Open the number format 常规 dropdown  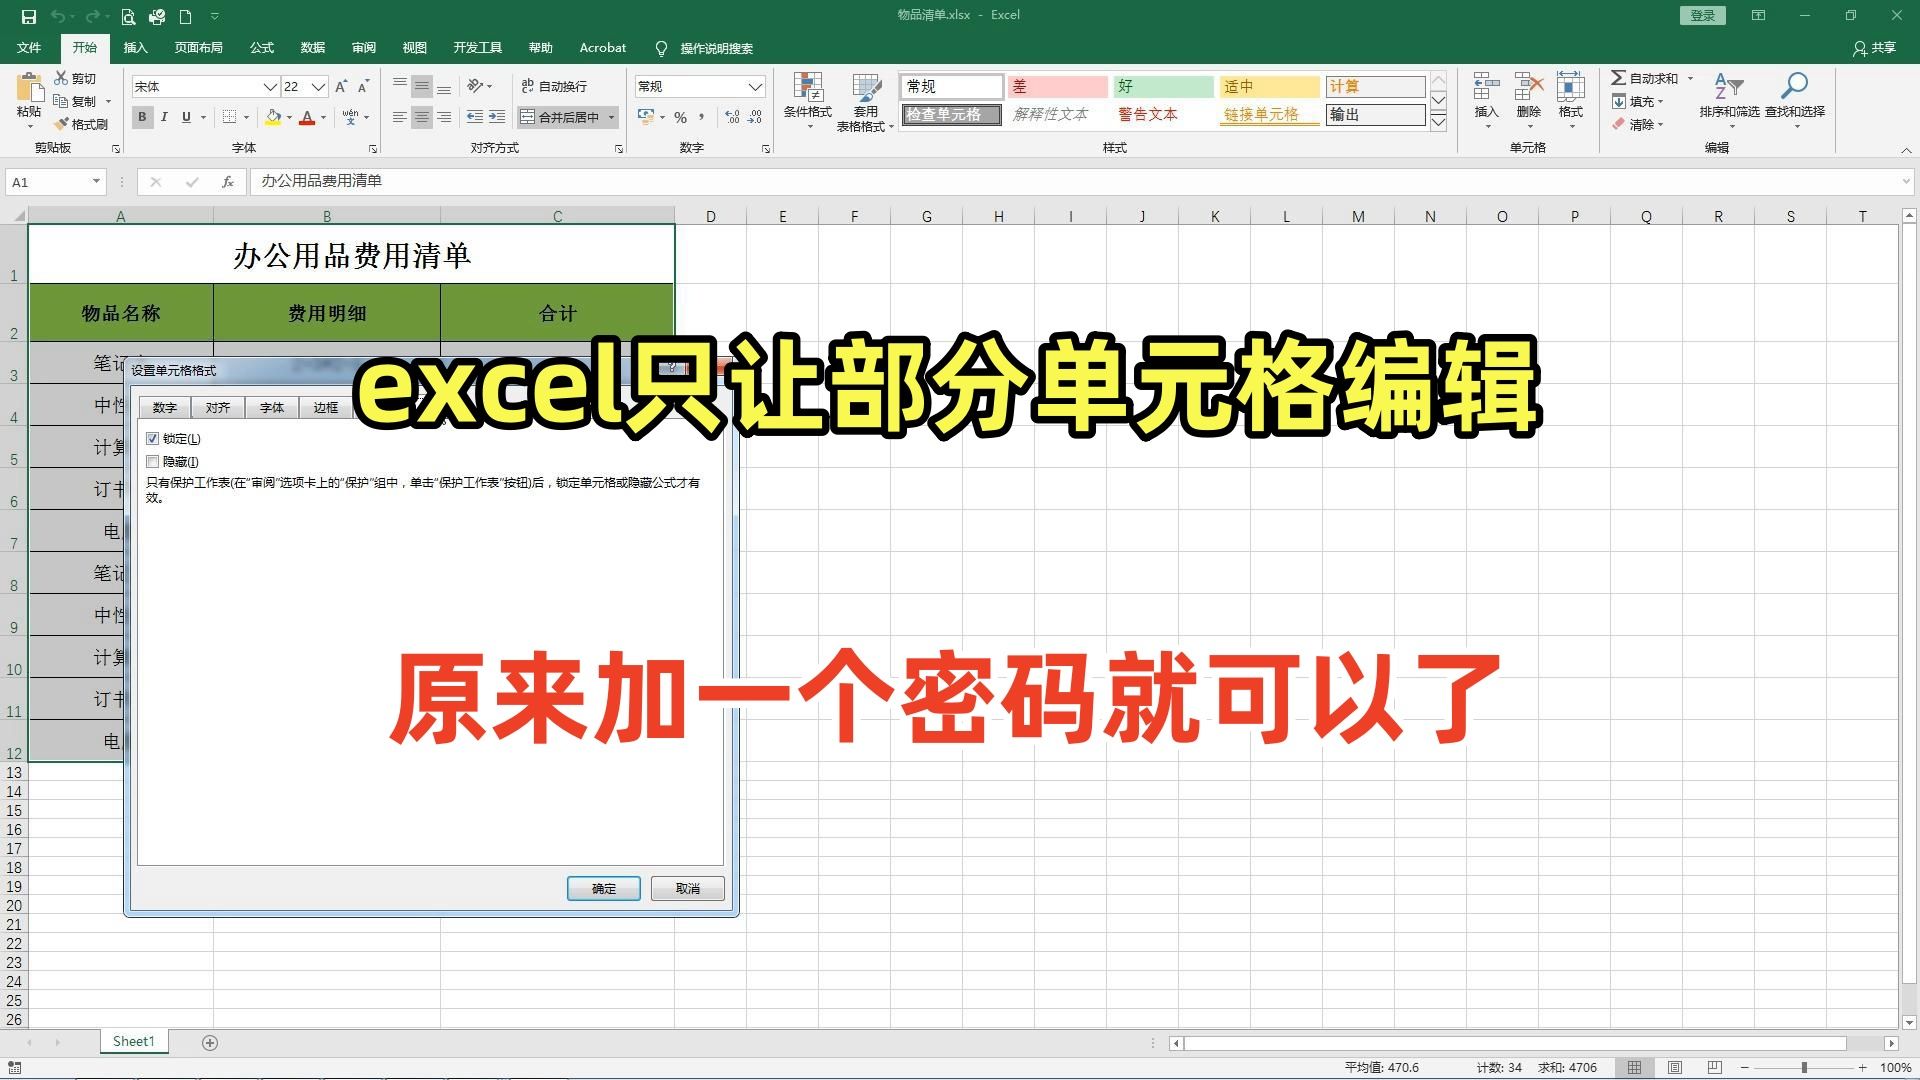[x=755, y=87]
